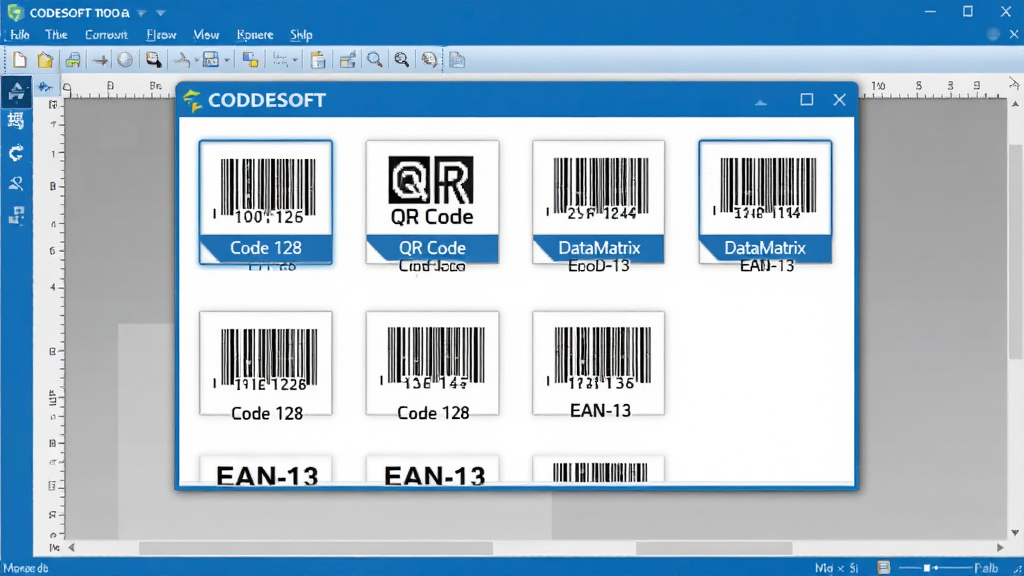
Task: Click the gray globe toolbar icon
Action: tap(125, 60)
